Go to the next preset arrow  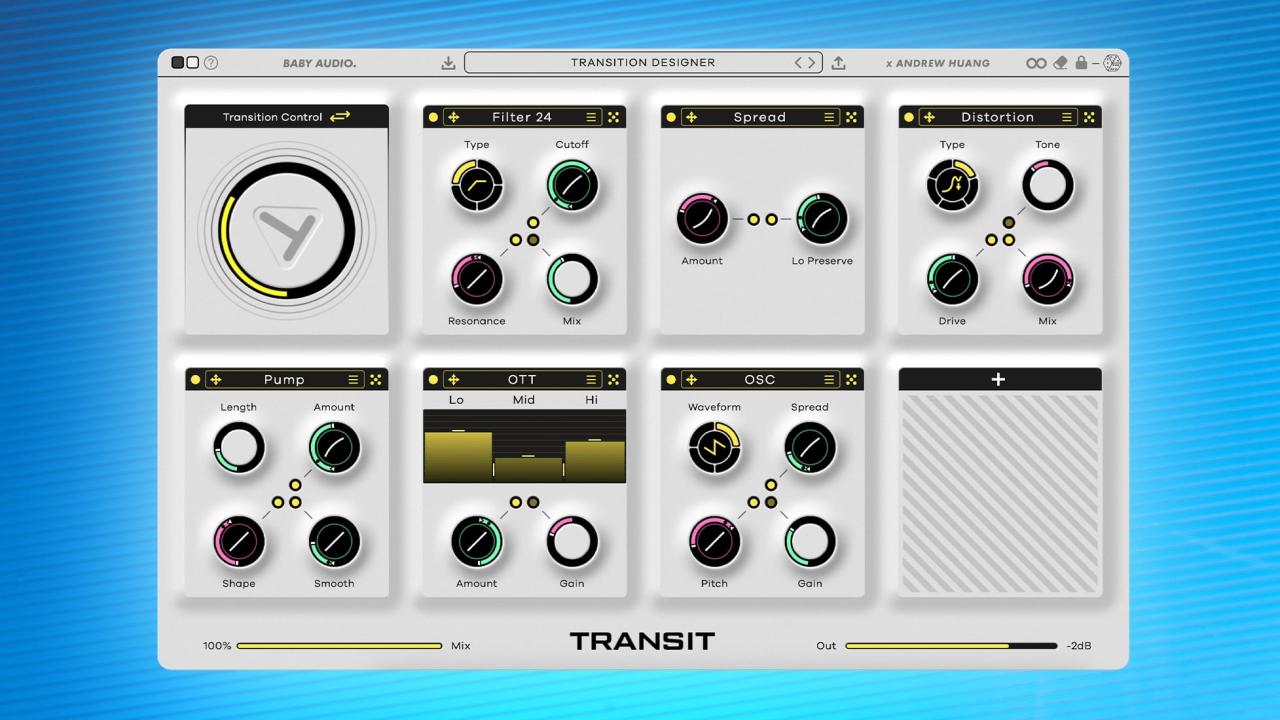pyautogui.click(x=812, y=63)
